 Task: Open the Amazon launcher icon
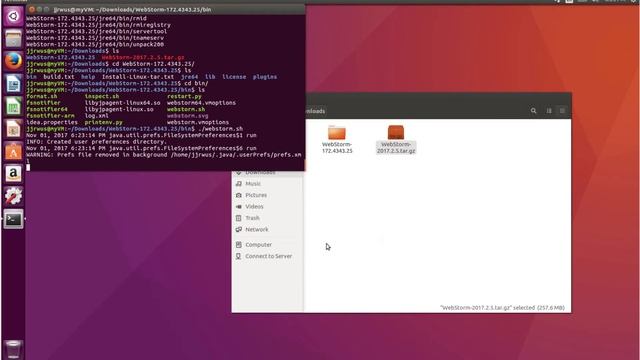click(13, 174)
